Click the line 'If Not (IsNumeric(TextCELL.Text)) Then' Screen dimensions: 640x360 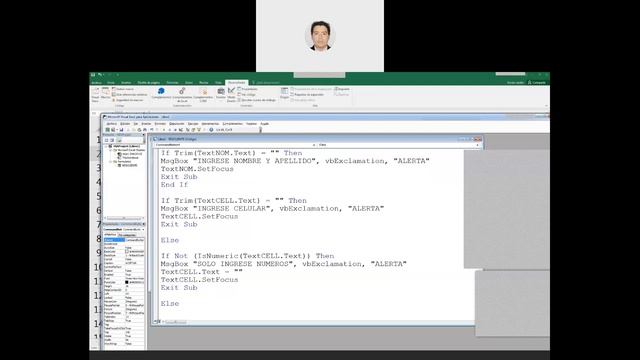tap(247, 256)
